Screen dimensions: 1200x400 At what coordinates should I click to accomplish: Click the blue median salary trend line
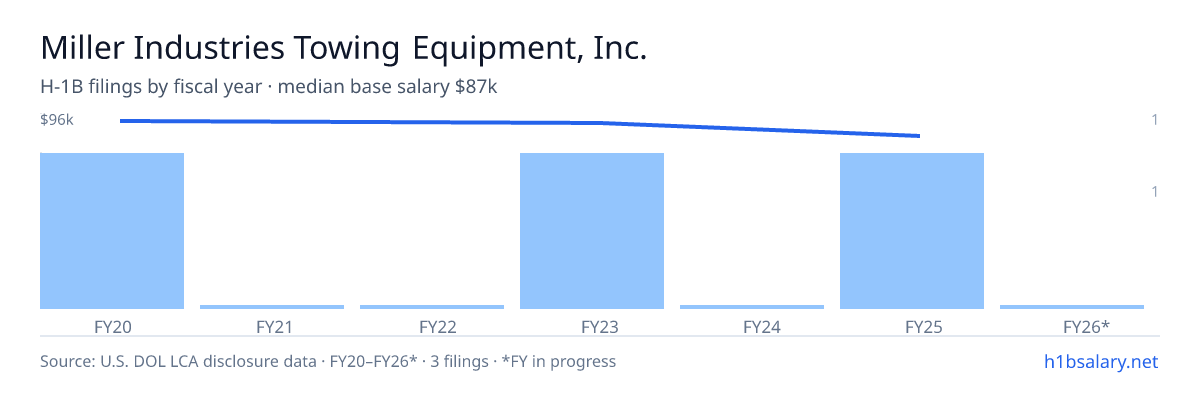tap(520, 123)
